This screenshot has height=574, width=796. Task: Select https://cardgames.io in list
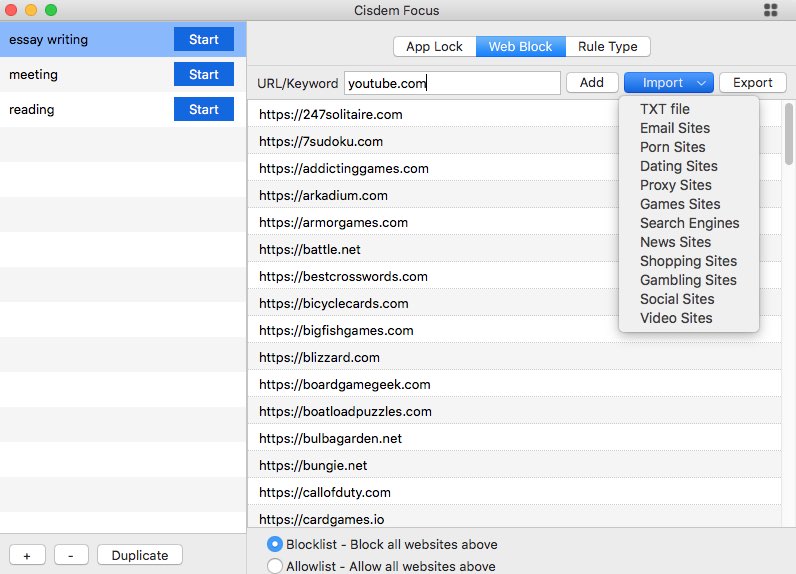pos(514,518)
